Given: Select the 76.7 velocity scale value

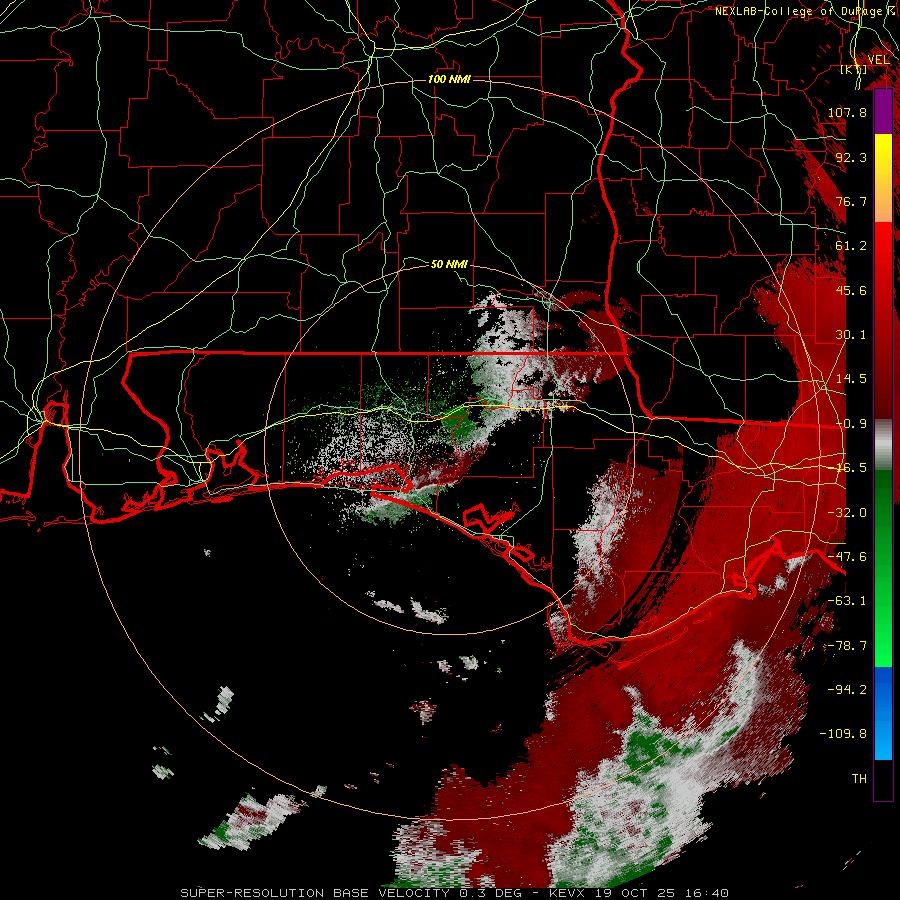Looking at the screenshot, I should (851, 201).
